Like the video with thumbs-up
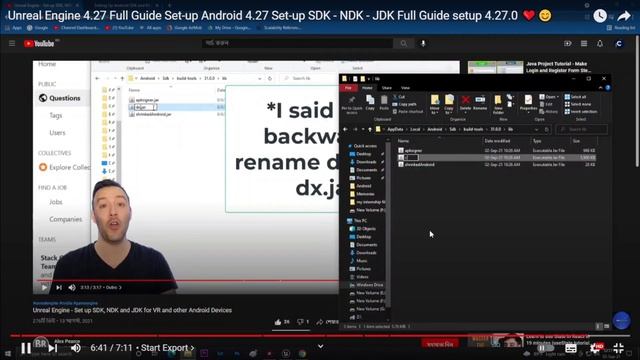Viewport: 640px width, 360px height. (x=278, y=322)
